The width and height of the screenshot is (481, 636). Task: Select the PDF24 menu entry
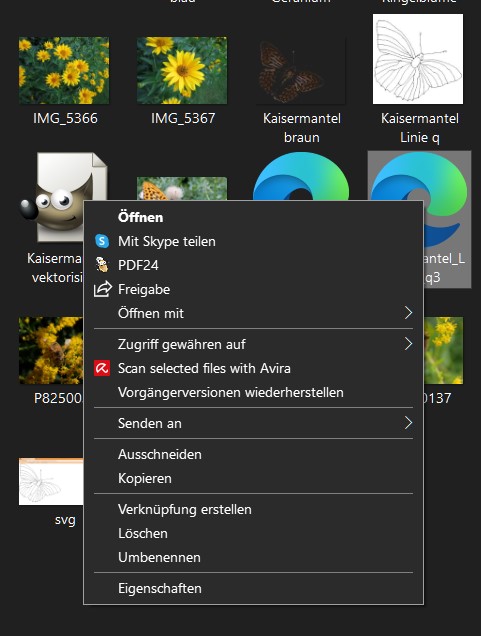[x=253, y=265]
